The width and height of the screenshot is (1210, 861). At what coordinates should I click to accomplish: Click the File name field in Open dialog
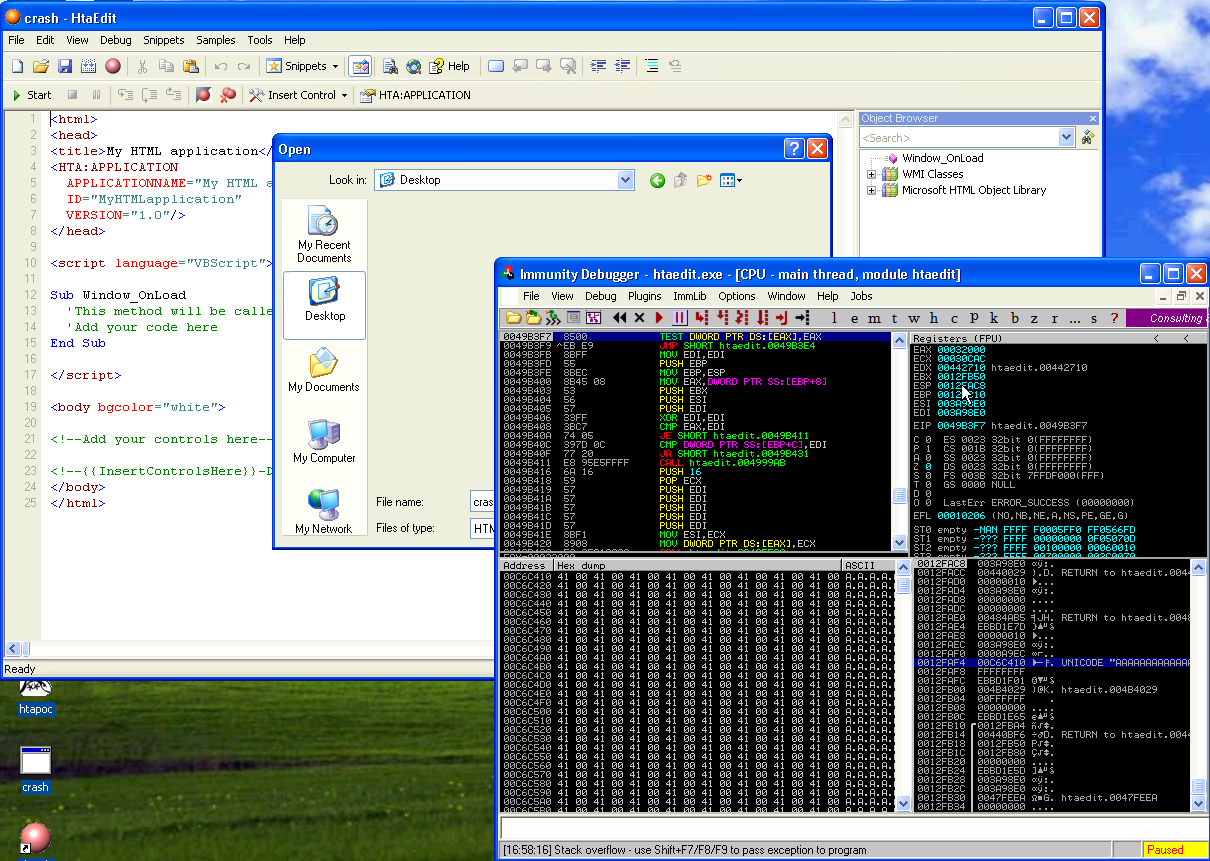click(x=483, y=502)
